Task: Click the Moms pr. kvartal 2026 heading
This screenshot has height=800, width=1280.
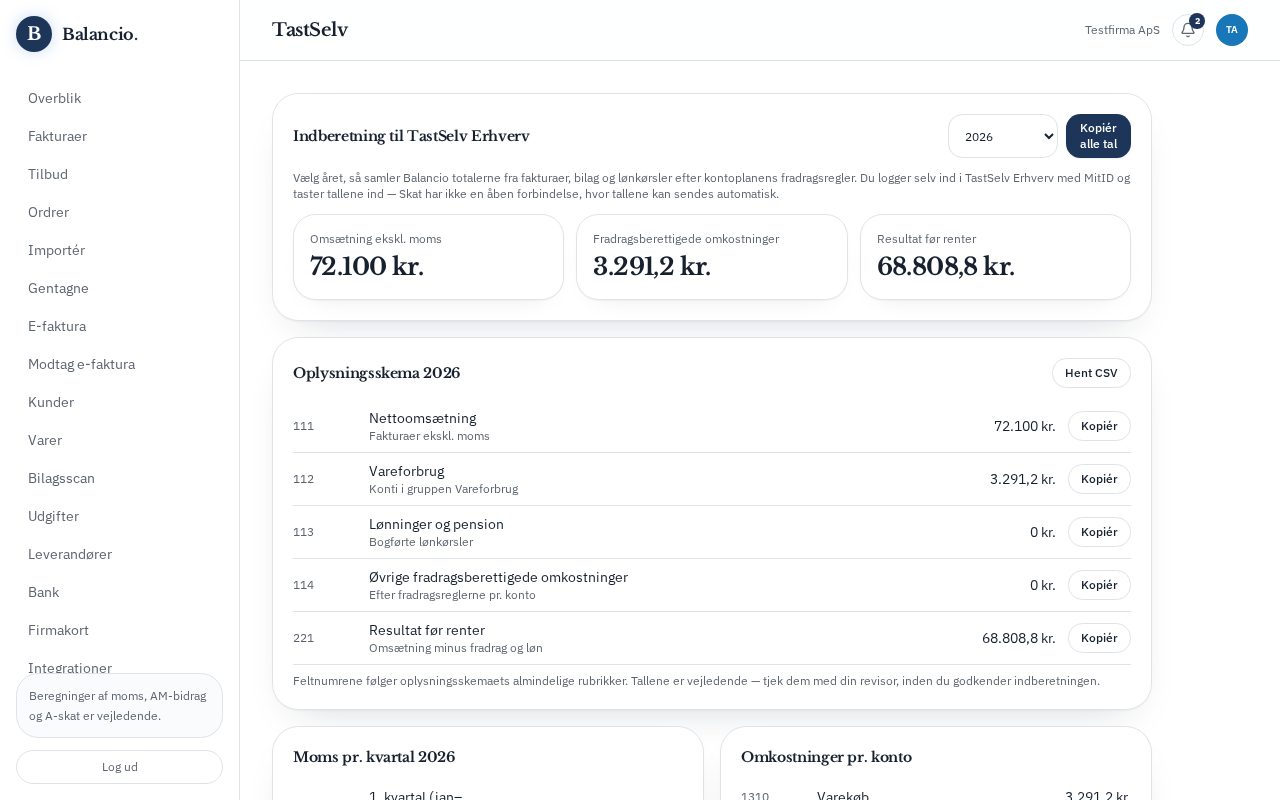Action: (x=374, y=757)
